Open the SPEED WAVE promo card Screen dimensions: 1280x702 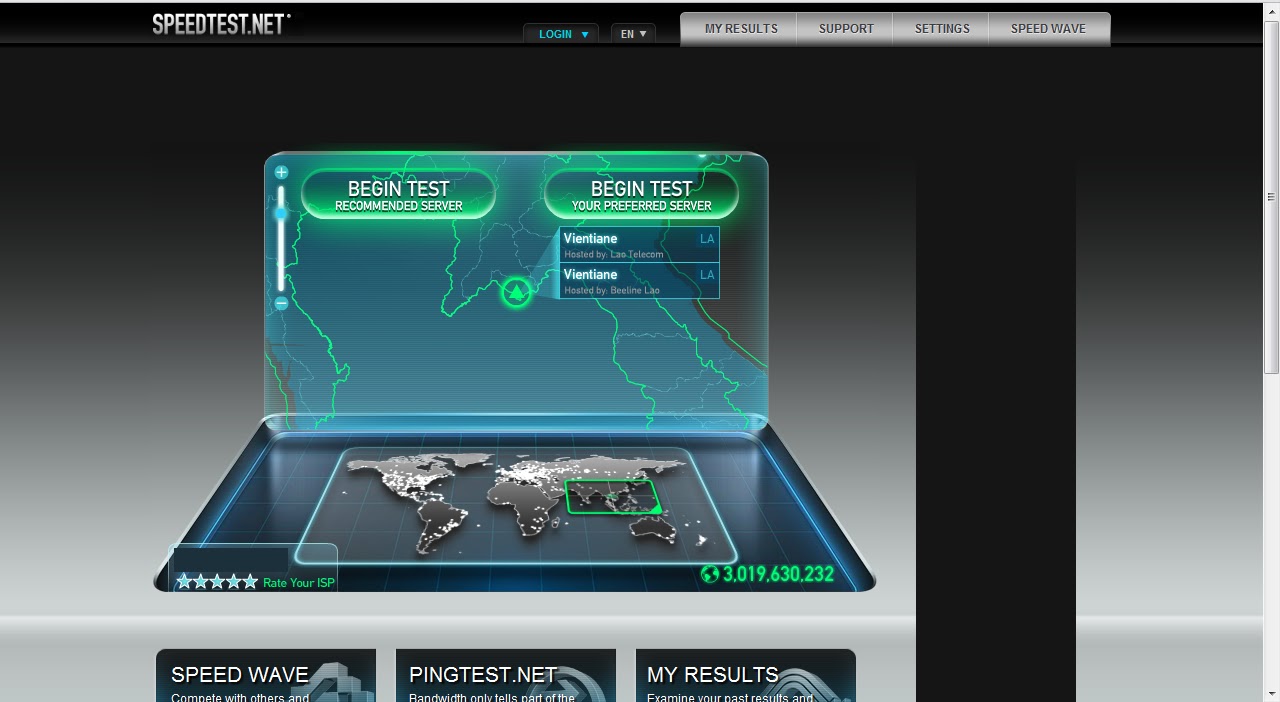(266, 676)
